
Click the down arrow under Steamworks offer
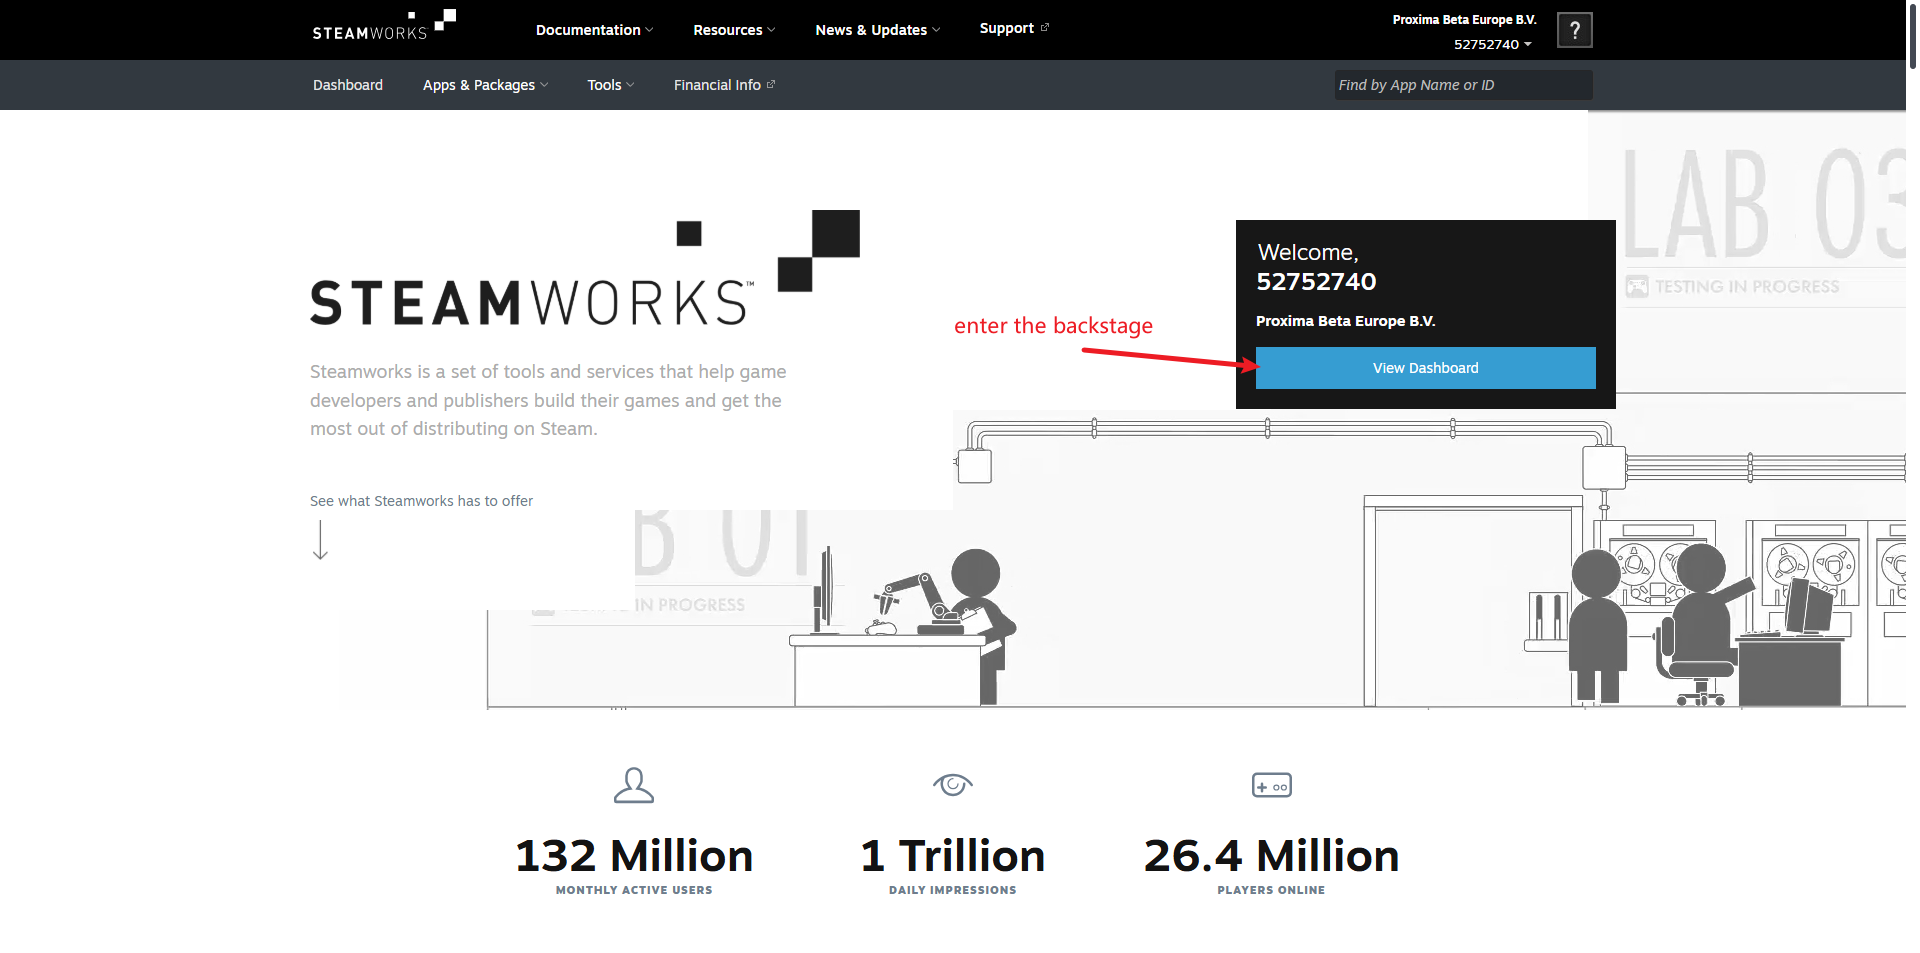point(320,540)
